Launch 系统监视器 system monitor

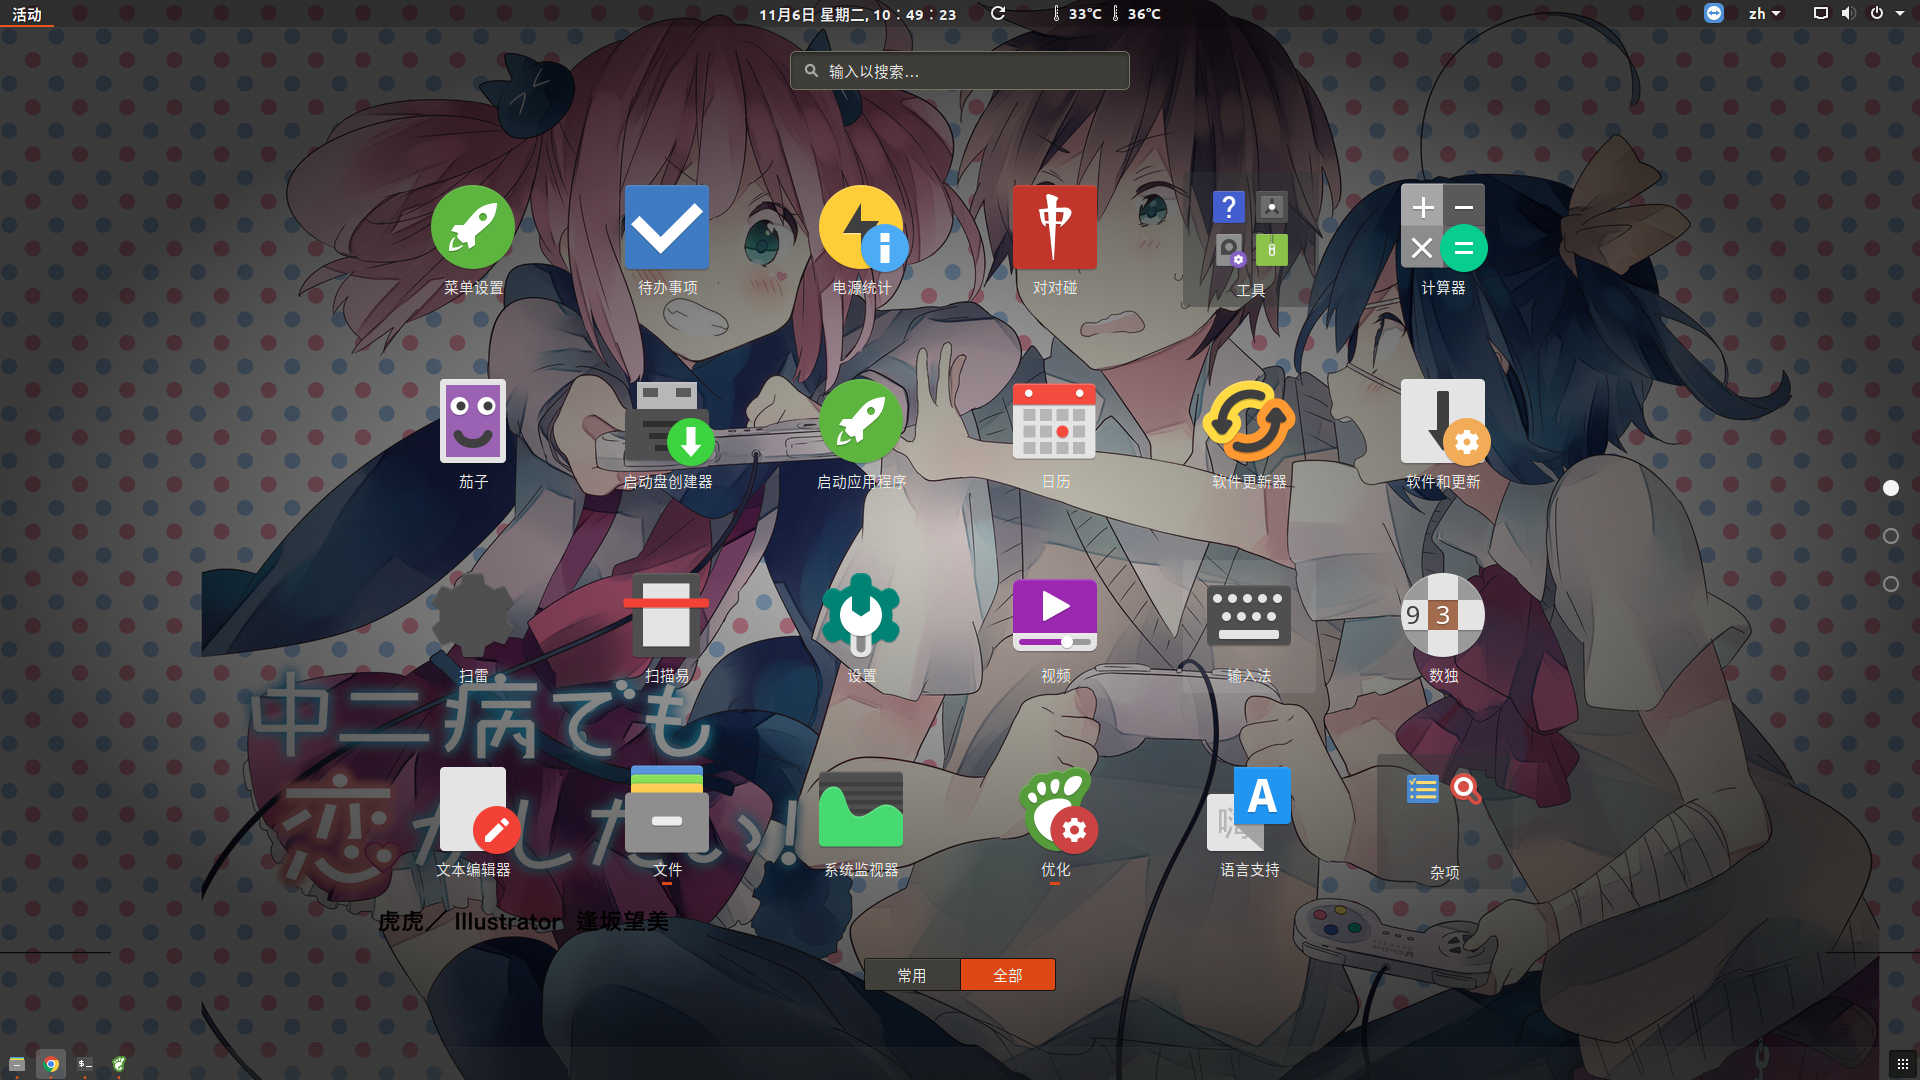[x=861, y=823]
